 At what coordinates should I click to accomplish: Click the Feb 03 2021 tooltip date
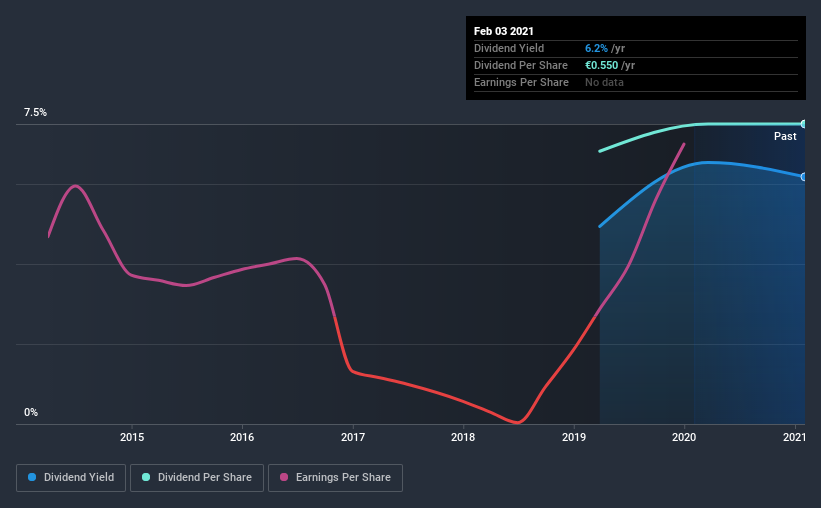504,31
